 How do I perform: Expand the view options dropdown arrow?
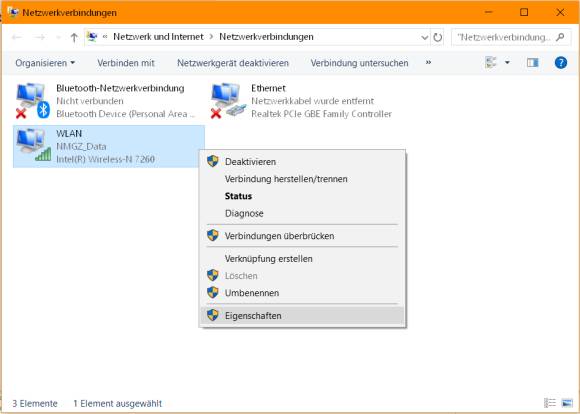pyautogui.click(x=507, y=63)
